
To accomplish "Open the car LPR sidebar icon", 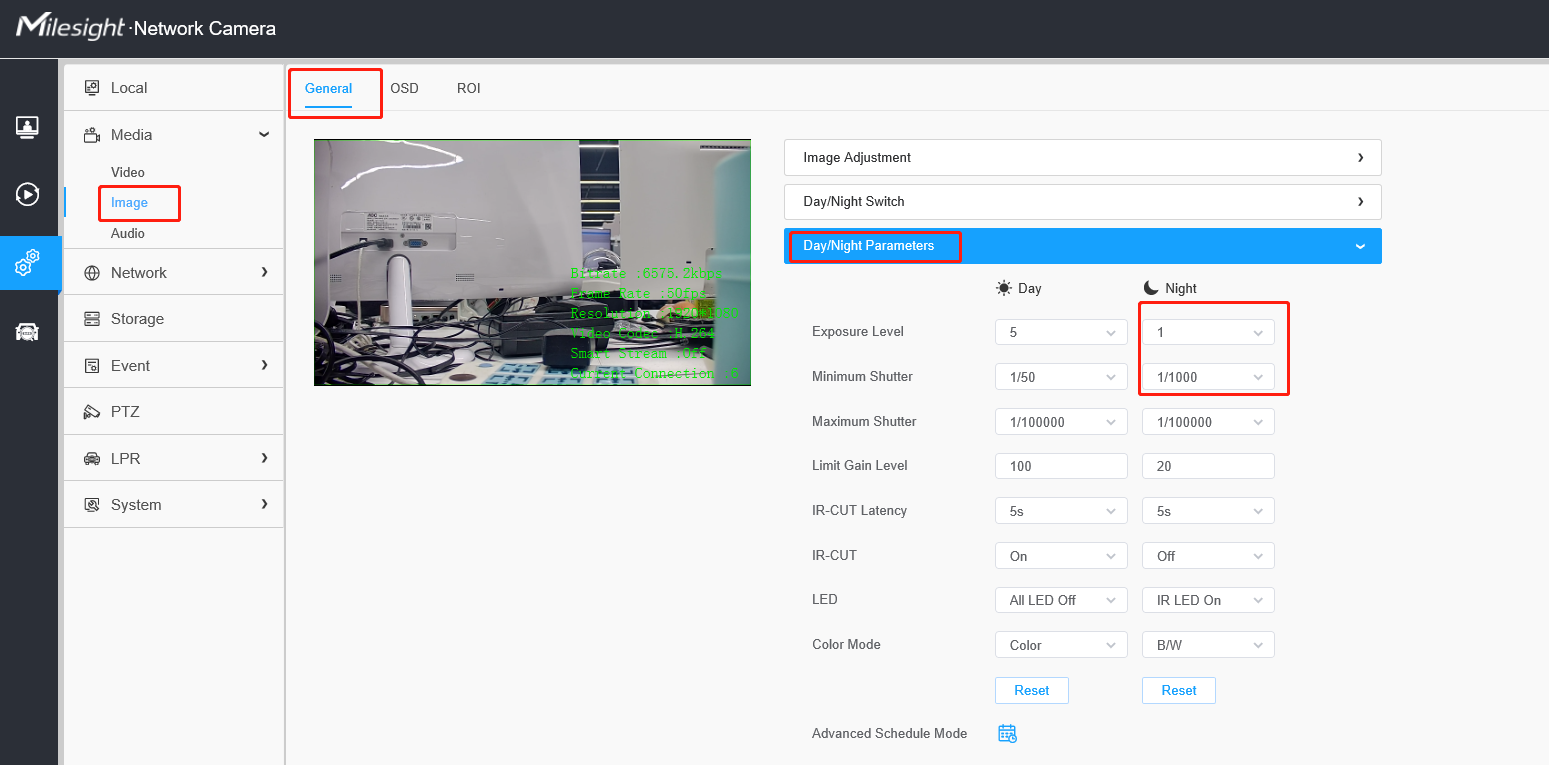I will click(x=28, y=332).
